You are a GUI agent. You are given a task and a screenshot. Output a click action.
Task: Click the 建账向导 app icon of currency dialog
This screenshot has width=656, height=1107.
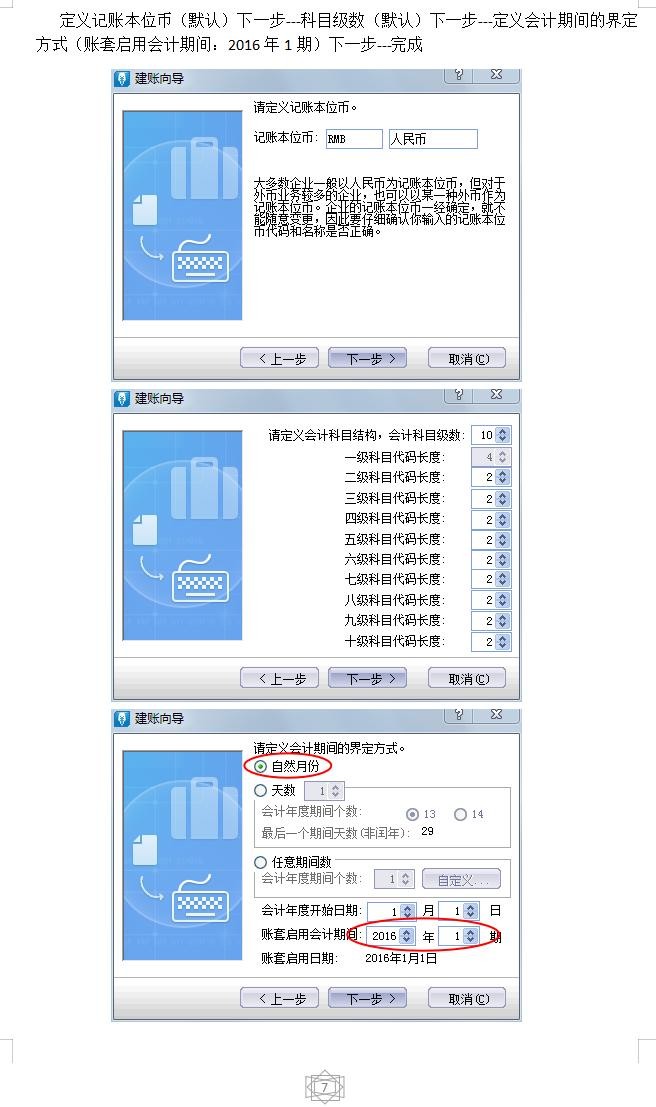point(122,78)
